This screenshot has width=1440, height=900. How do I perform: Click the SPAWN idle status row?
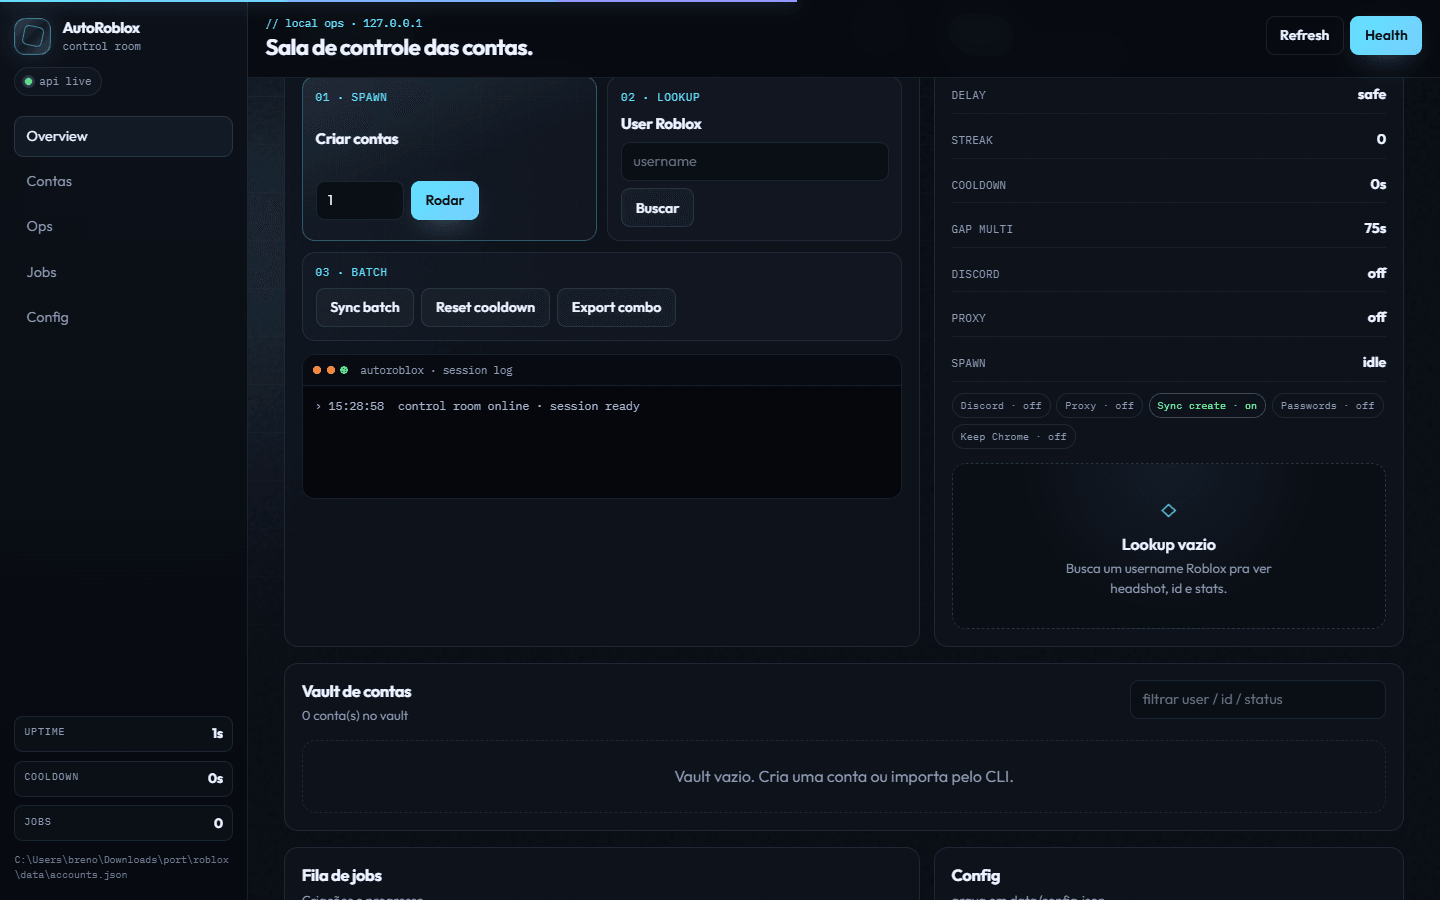(x=1168, y=363)
